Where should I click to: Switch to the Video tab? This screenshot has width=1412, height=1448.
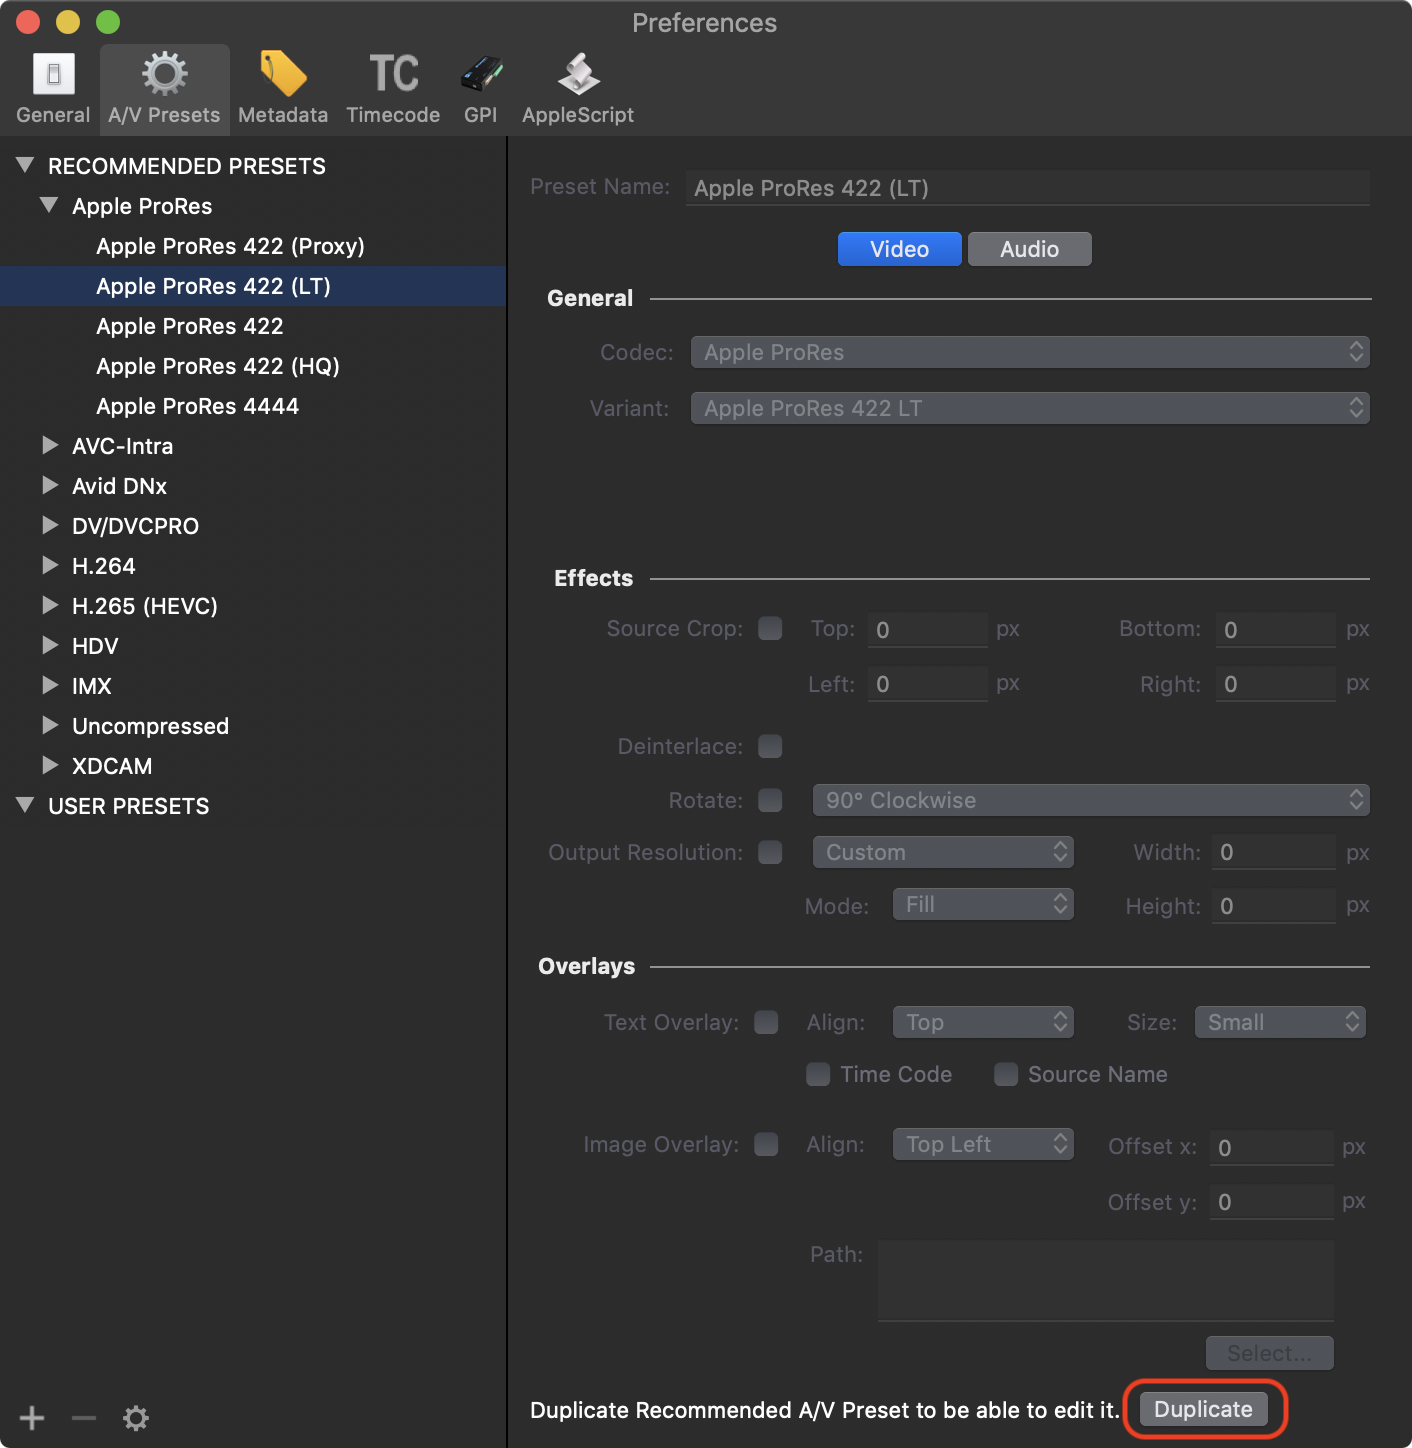pos(900,249)
